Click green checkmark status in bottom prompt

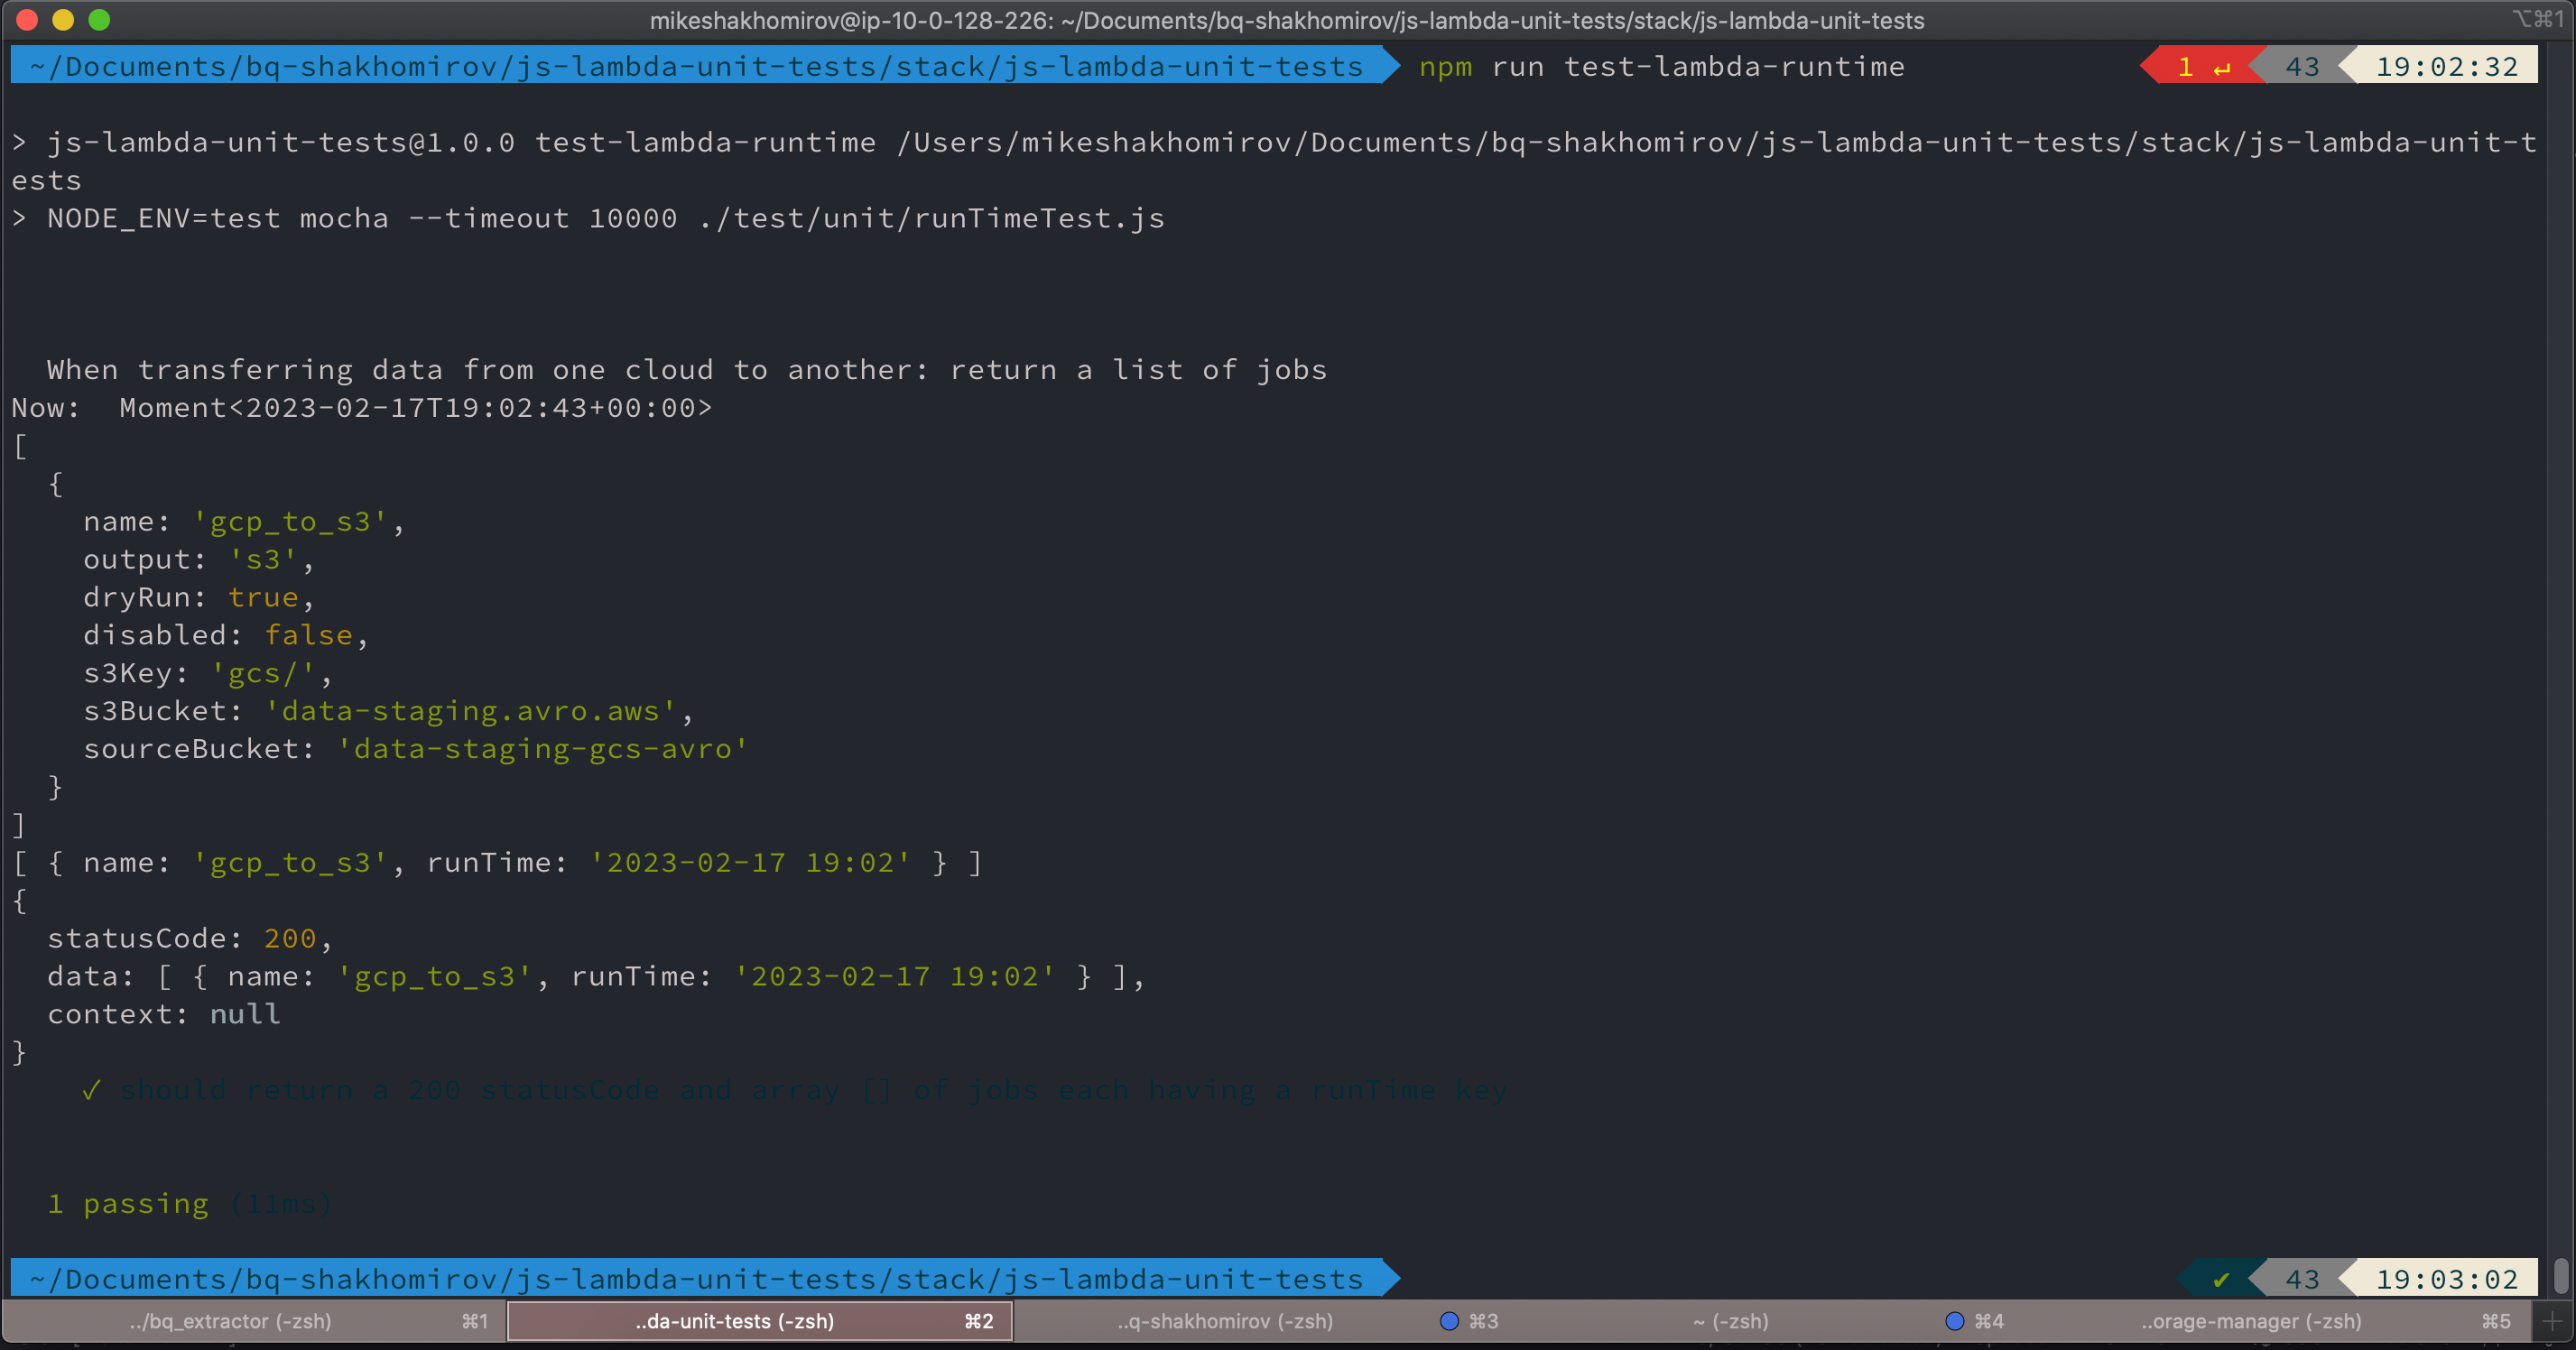(x=2220, y=1279)
